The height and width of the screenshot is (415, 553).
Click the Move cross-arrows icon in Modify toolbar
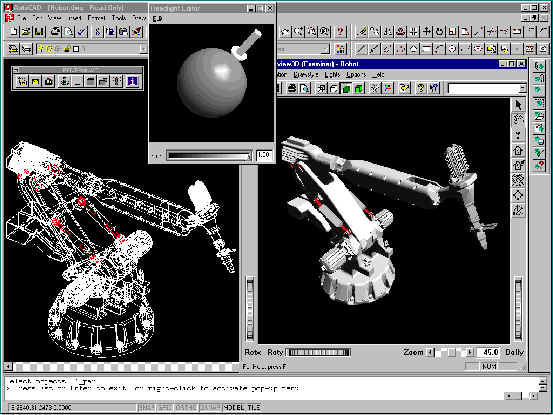[x=426, y=32]
